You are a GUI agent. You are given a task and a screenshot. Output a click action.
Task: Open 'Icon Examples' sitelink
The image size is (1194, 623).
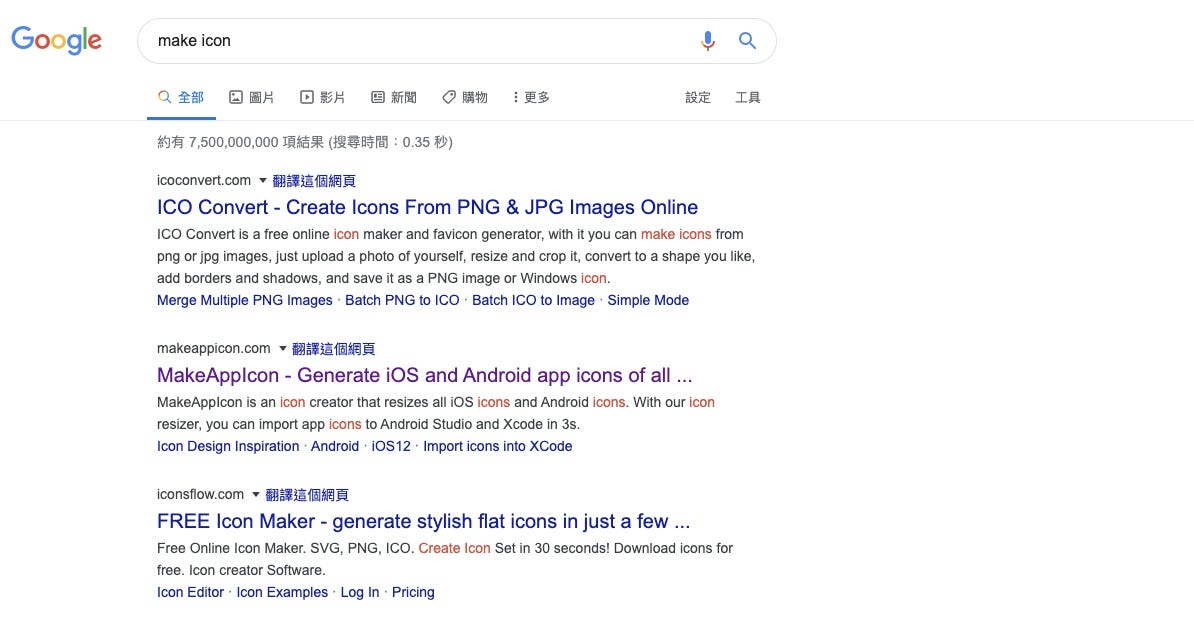282,593
